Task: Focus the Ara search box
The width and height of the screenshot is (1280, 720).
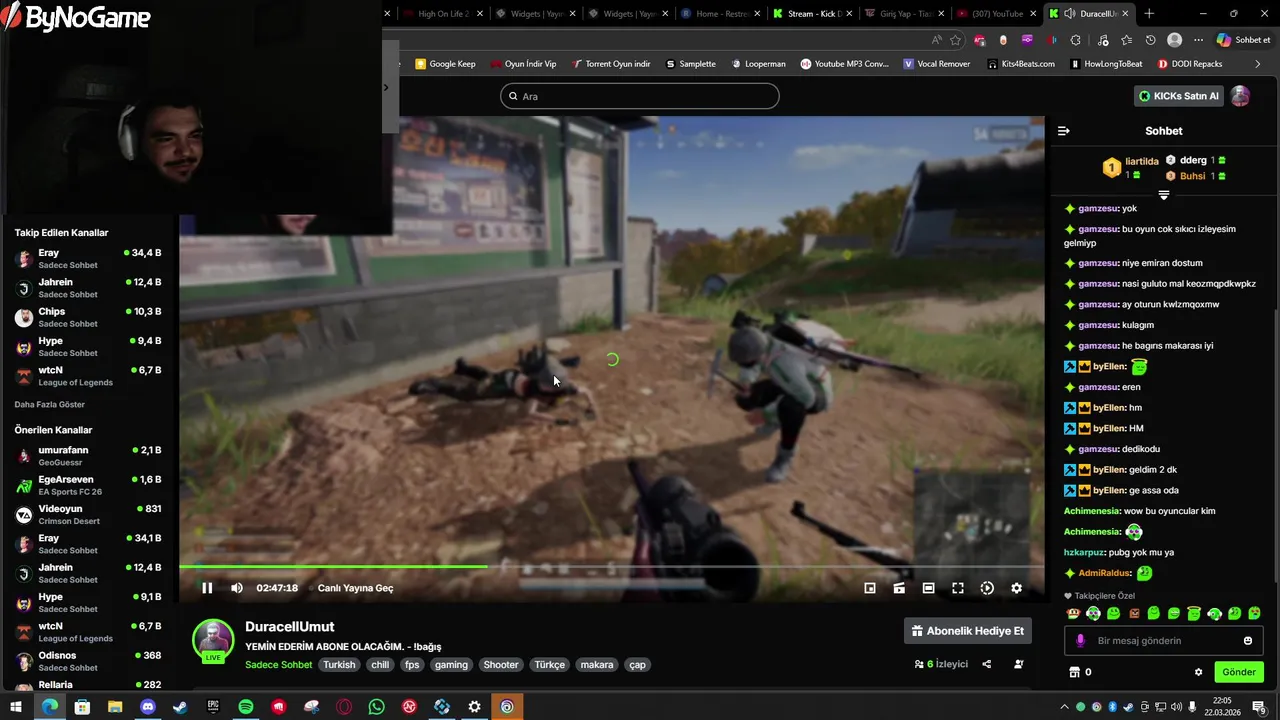Action: tap(640, 96)
